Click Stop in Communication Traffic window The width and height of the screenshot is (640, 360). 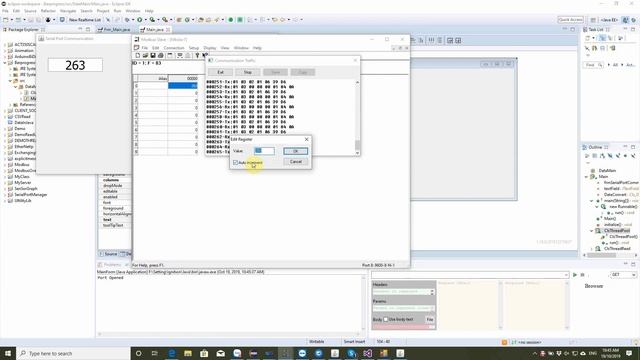tap(248, 72)
